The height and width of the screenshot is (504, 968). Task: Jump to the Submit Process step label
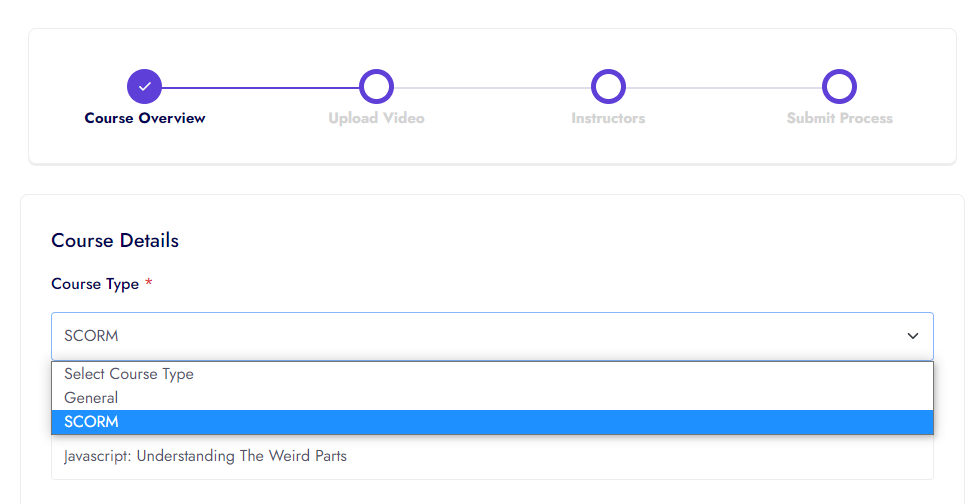pyautogui.click(x=839, y=118)
